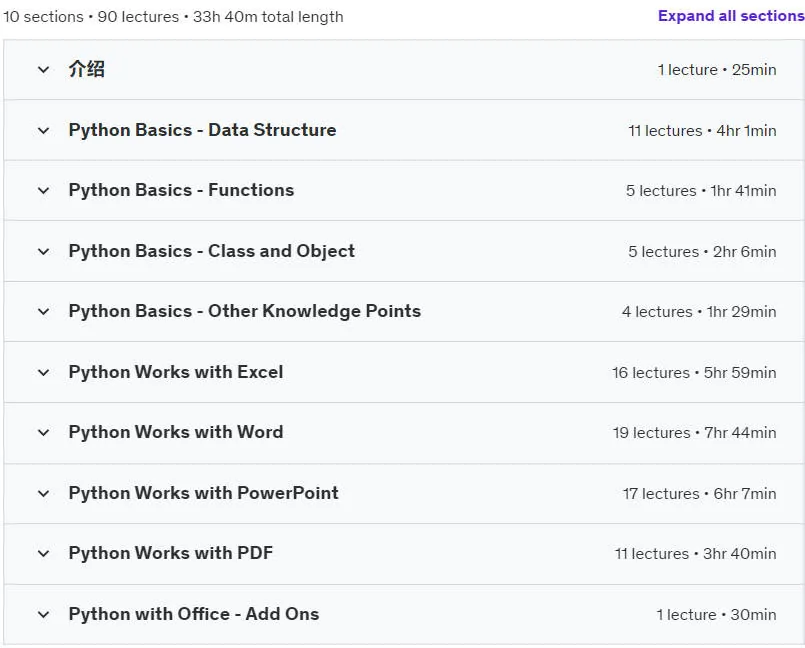The height and width of the screenshot is (648, 805).
Task: Open the 介绍 section title
Action: [x=87, y=69]
